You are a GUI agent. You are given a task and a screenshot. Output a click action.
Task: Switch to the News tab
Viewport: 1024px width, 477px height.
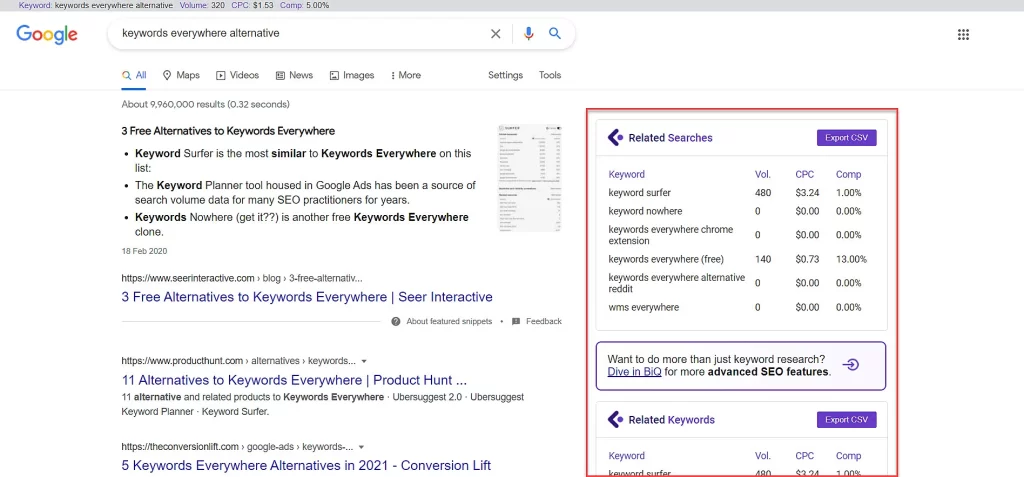[294, 75]
